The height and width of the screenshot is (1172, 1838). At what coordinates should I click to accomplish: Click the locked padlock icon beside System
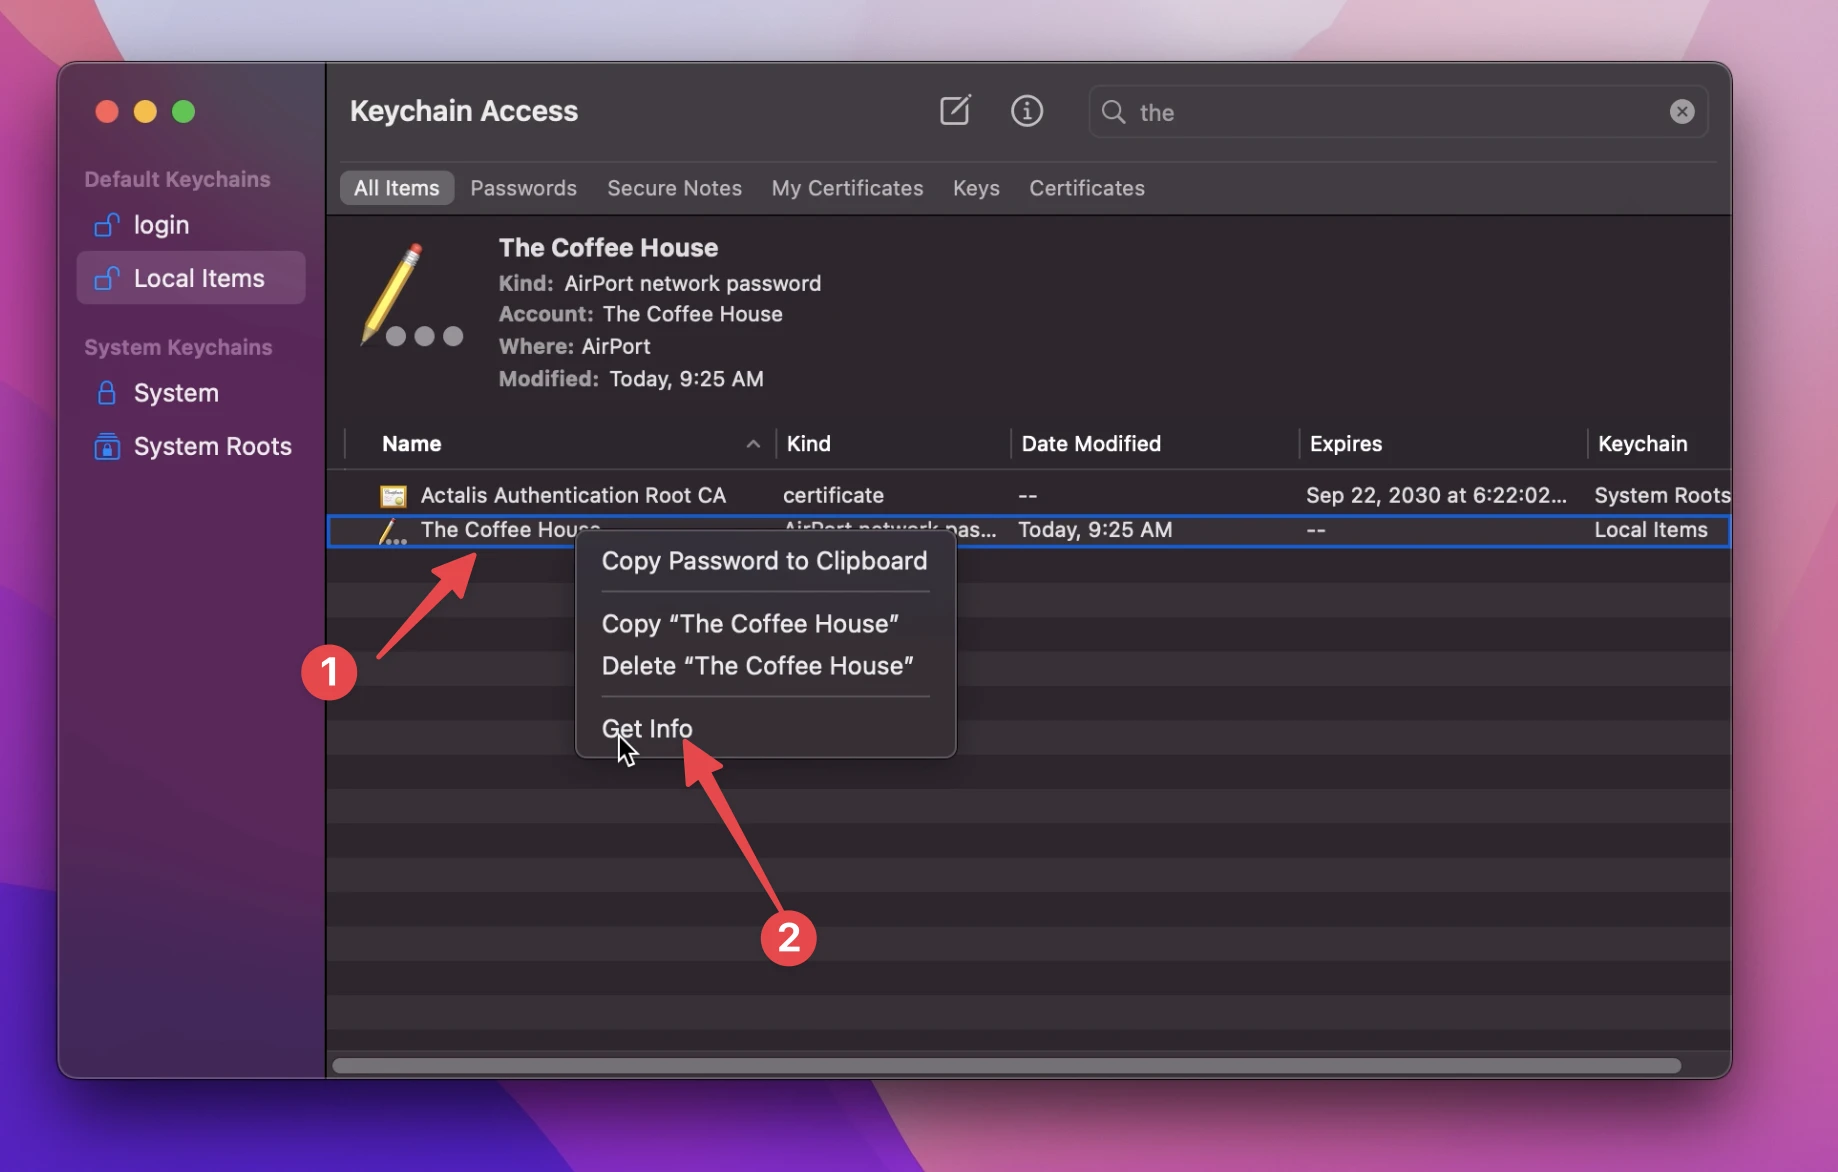pyautogui.click(x=106, y=393)
